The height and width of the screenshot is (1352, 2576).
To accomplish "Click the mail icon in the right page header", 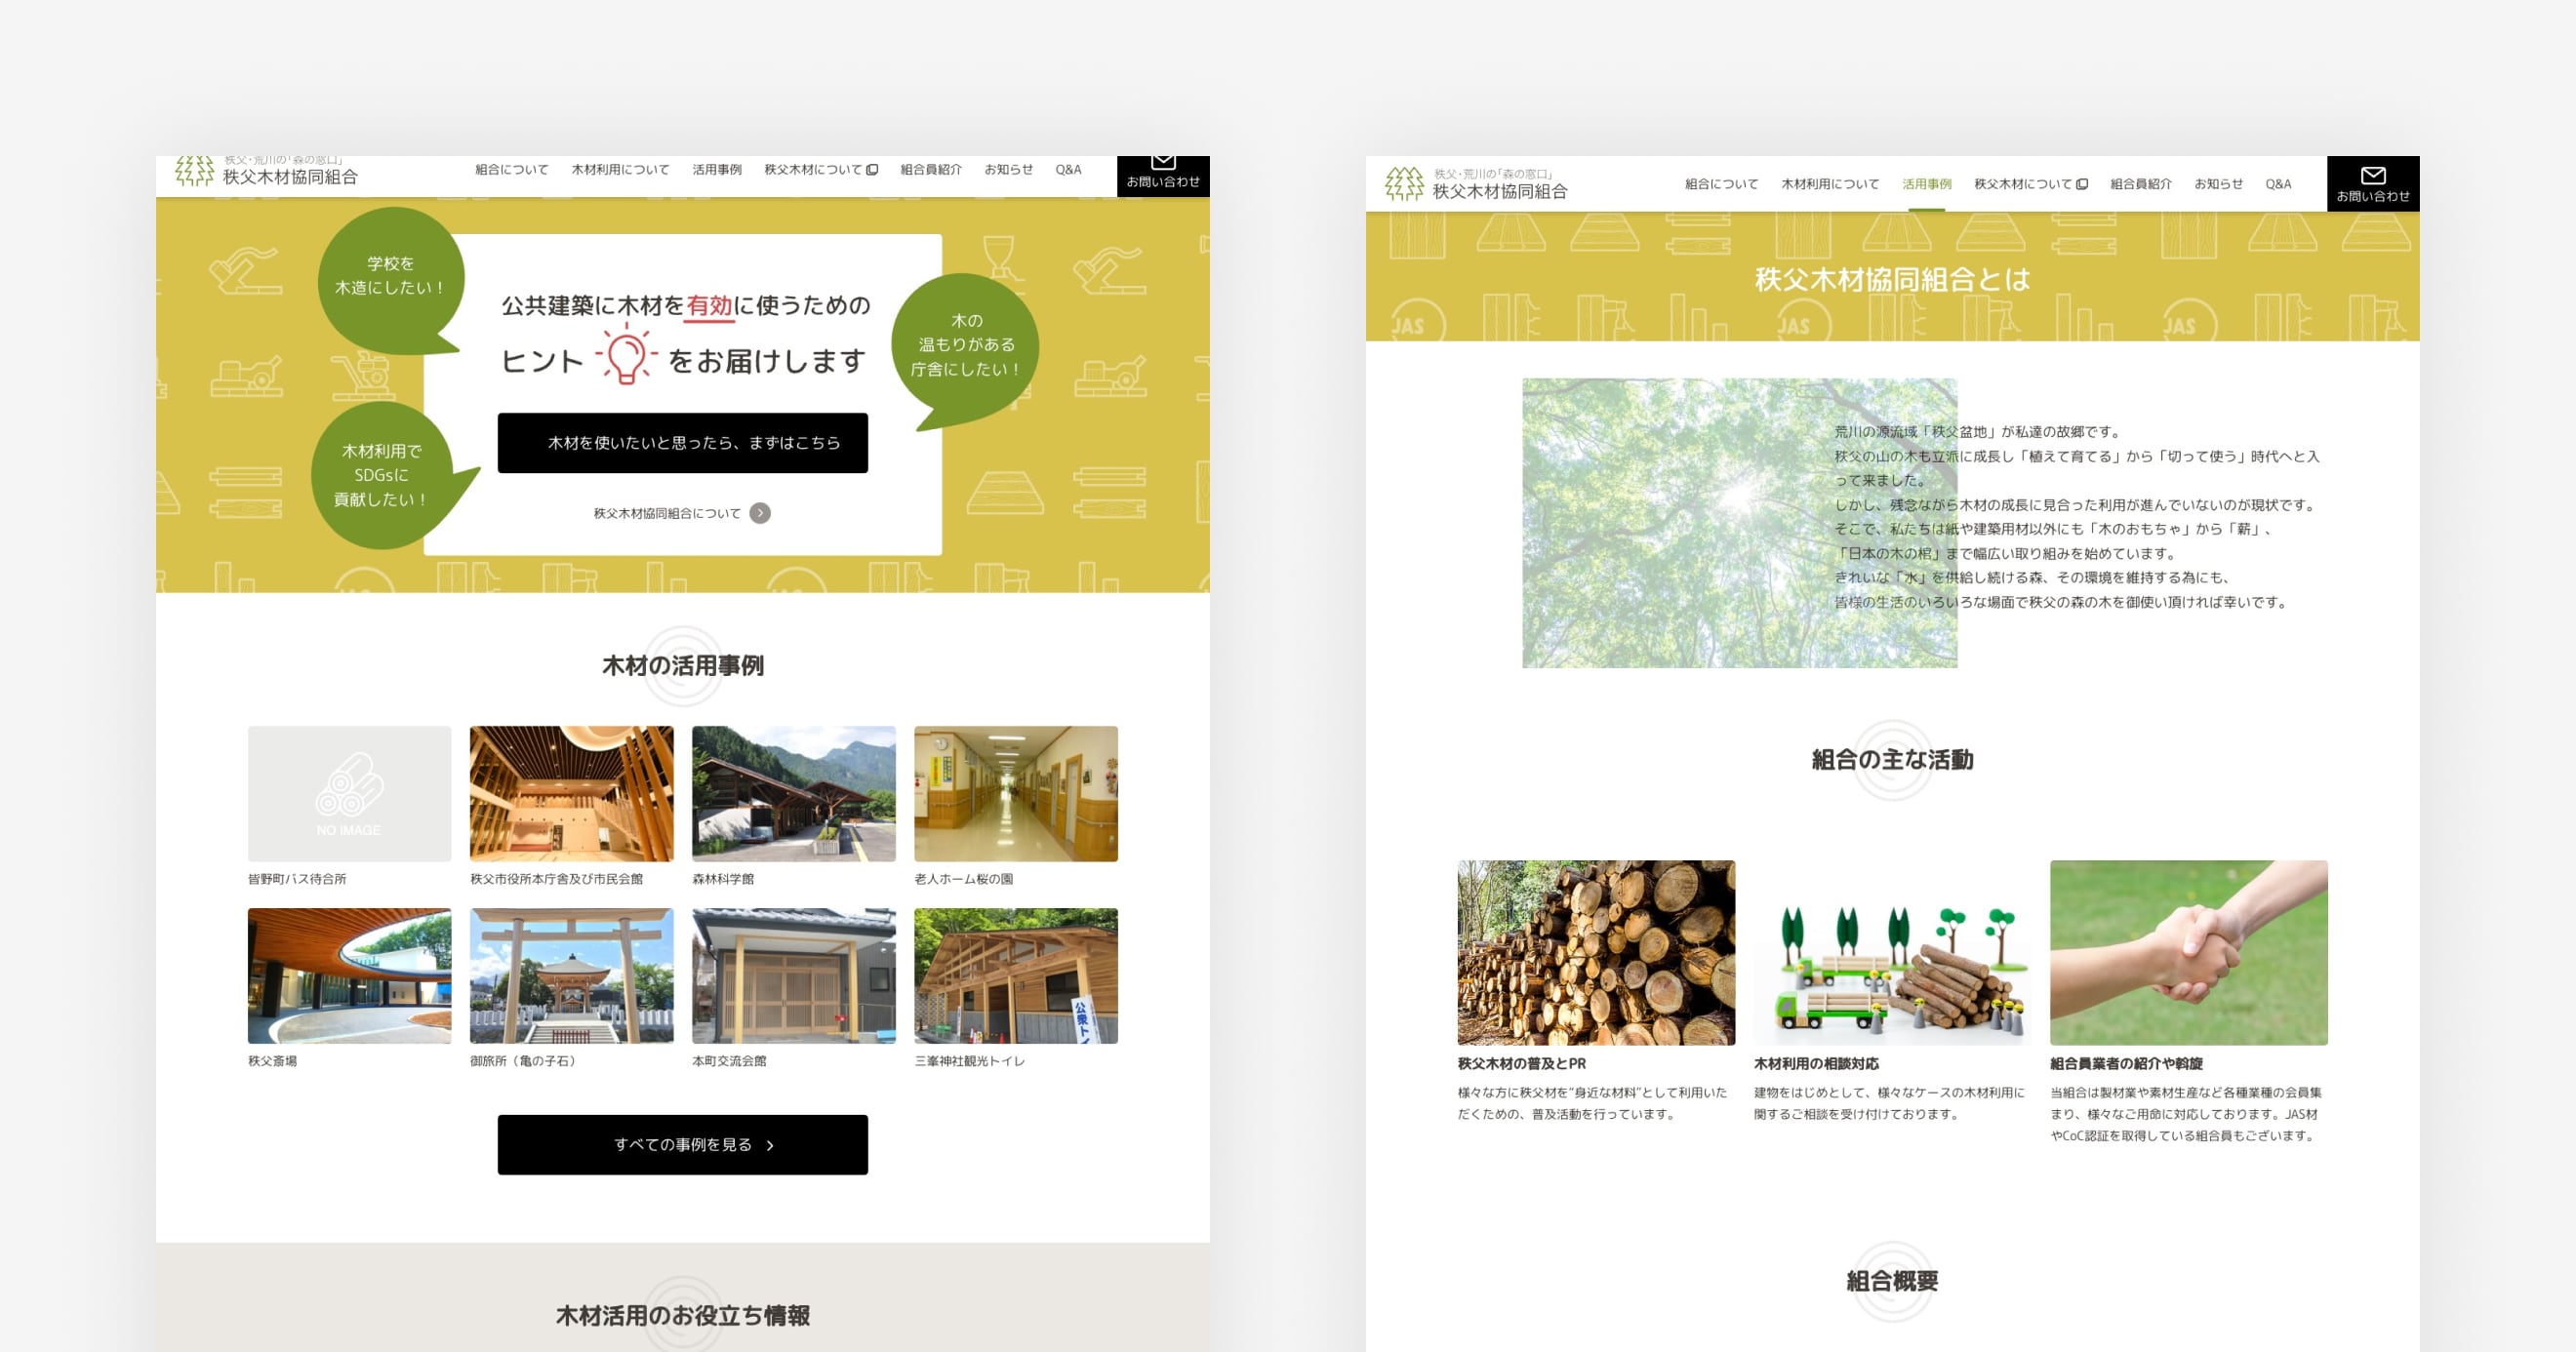I will point(2372,175).
